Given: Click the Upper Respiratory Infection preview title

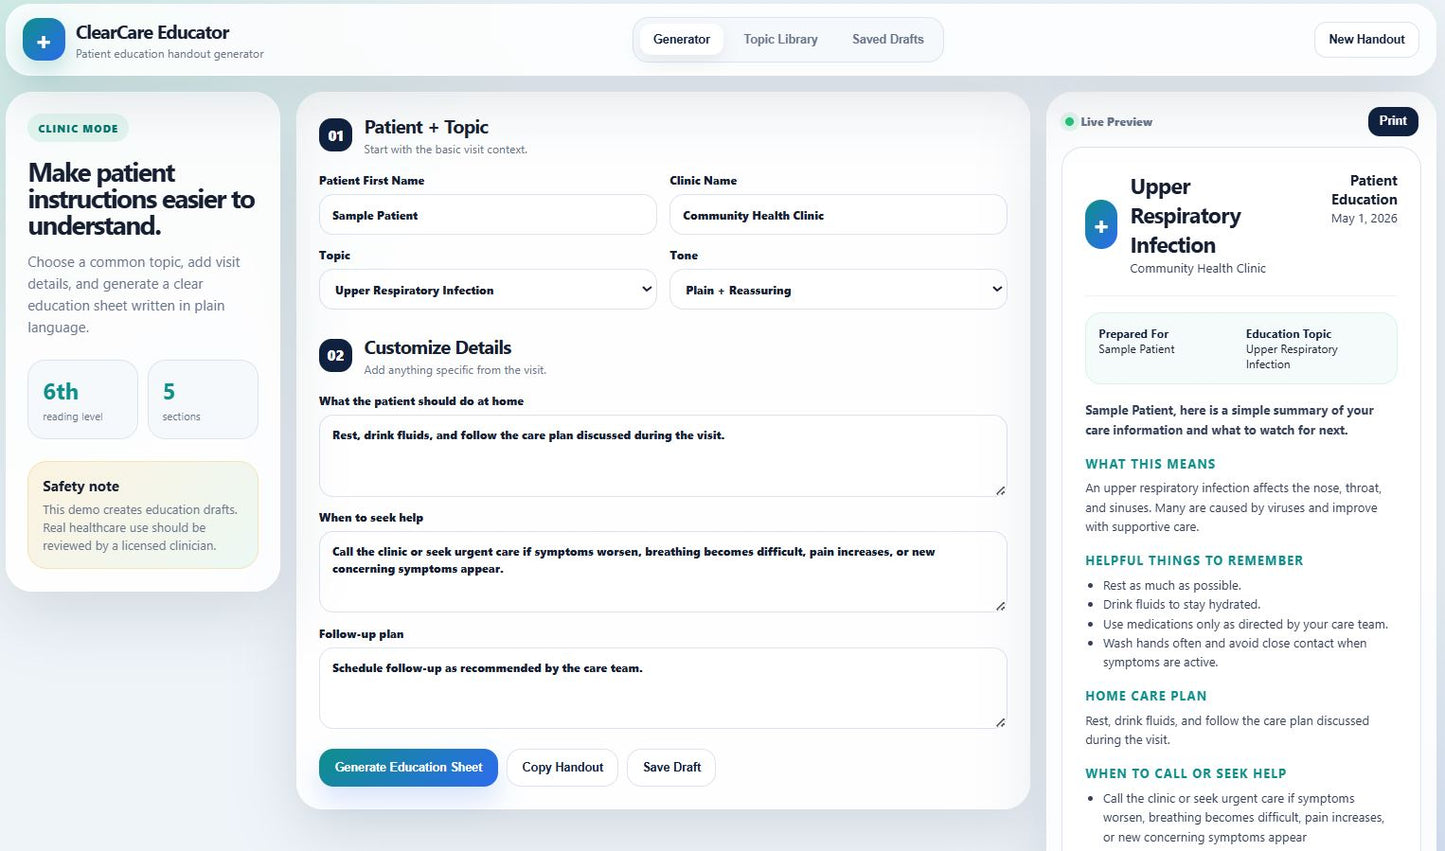Looking at the screenshot, I should click(1185, 216).
